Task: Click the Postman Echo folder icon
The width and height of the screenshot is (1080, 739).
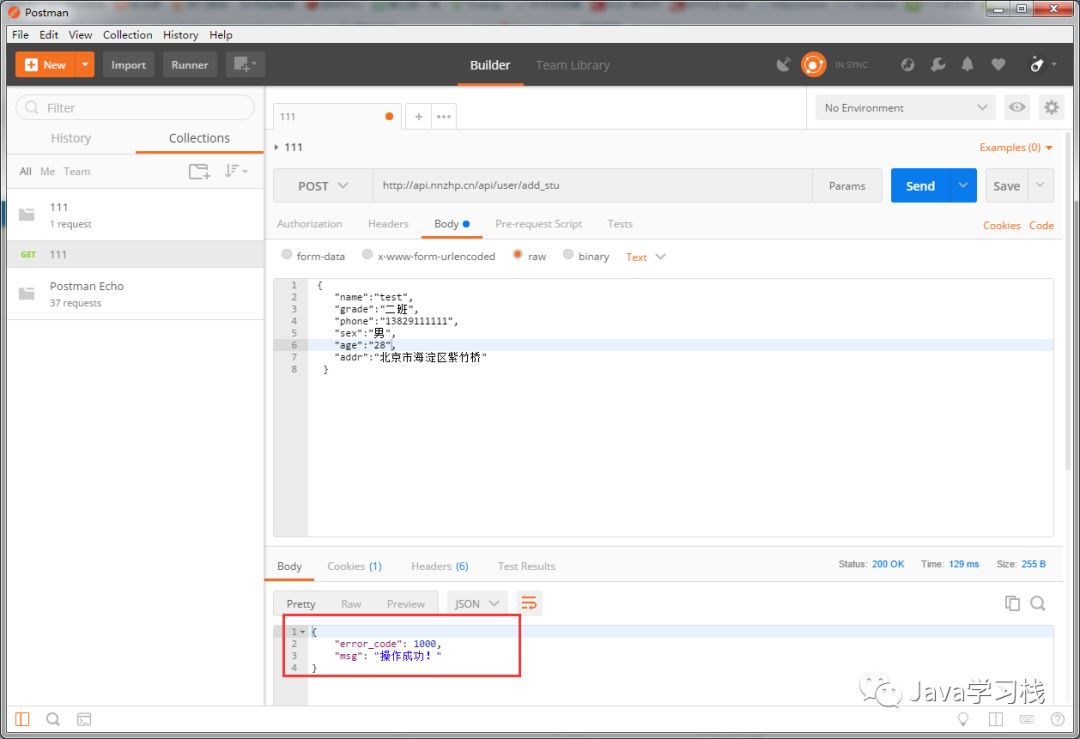Action: [x=27, y=294]
